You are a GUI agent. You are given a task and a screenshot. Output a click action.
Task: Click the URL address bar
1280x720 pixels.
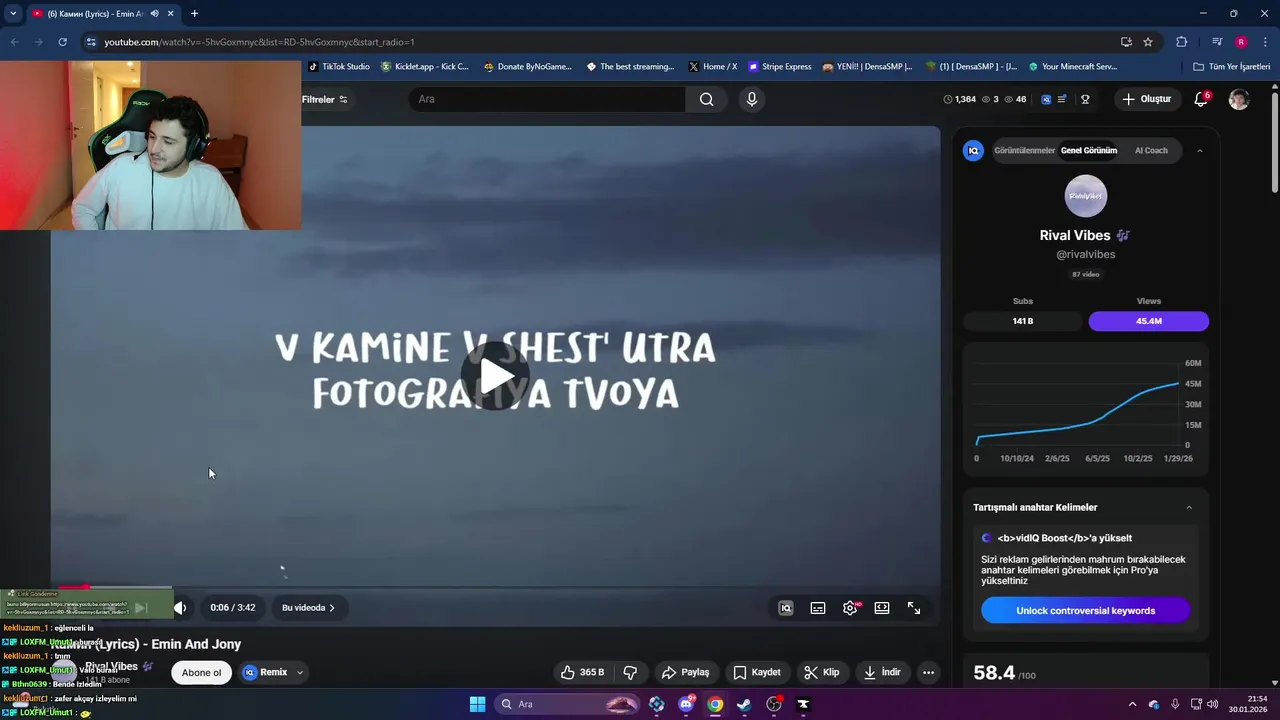coord(600,42)
